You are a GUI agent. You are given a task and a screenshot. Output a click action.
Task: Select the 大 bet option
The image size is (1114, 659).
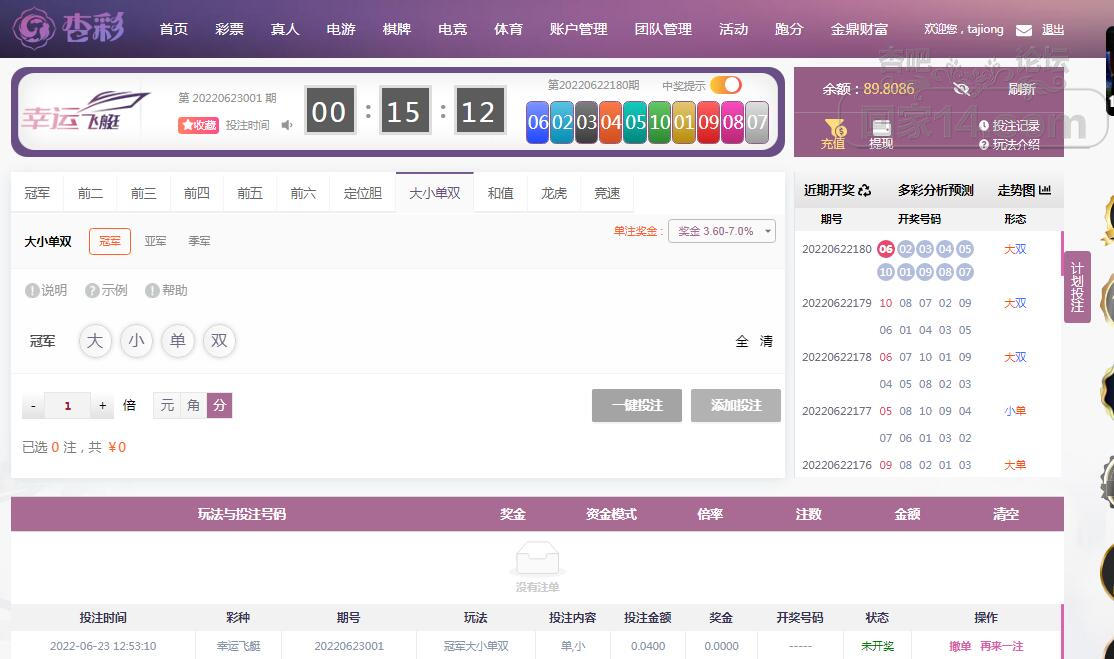(x=94, y=341)
